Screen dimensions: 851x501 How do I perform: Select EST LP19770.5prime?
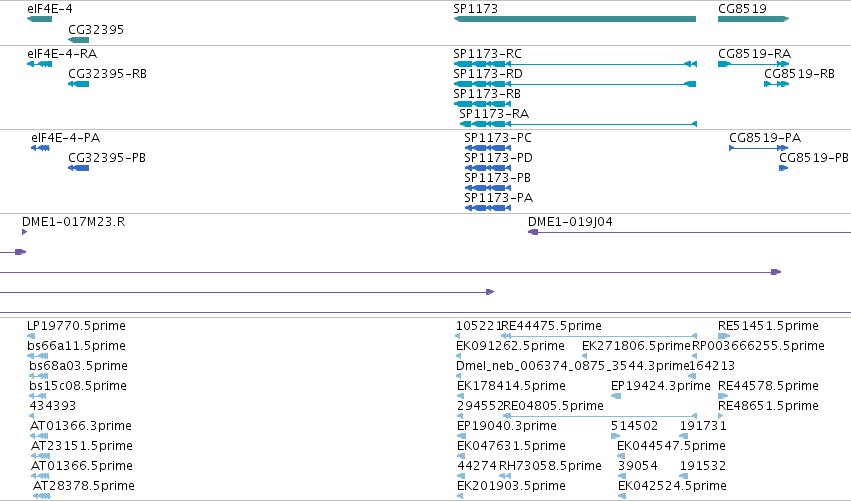(x=31, y=336)
